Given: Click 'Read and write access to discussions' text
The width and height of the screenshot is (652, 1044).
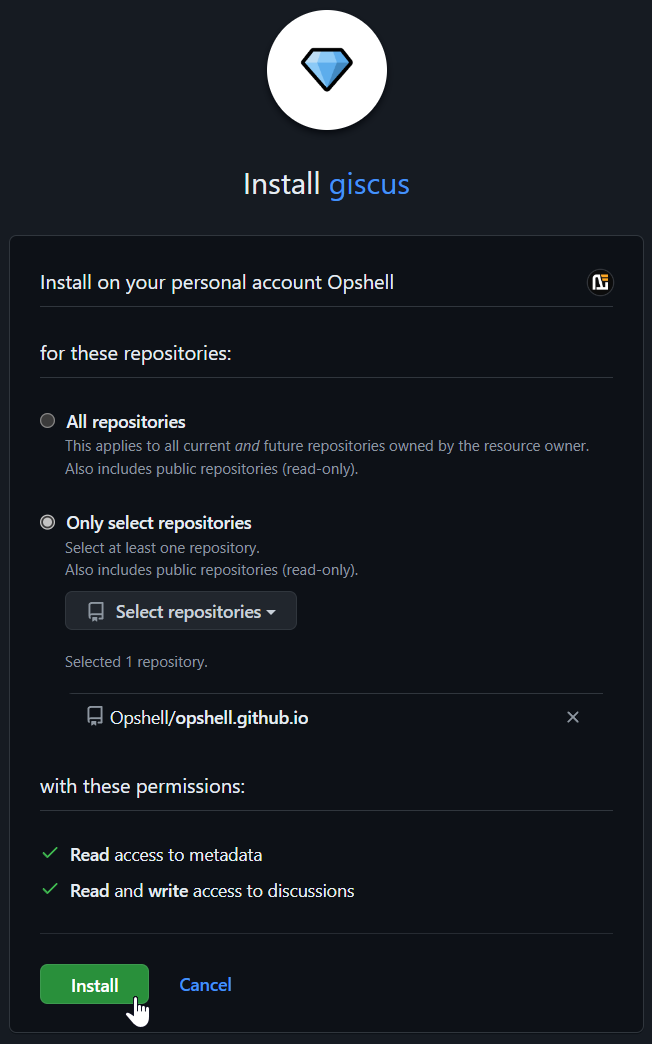Looking at the screenshot, I should (x=212, y=890).
